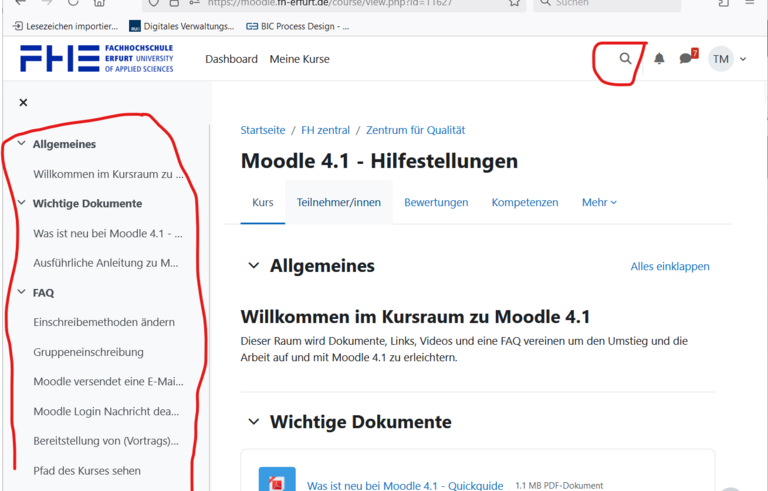Switch to the Bewertungen tab
768x491 pixels.
pyautogui.click(x=436, y=202)
